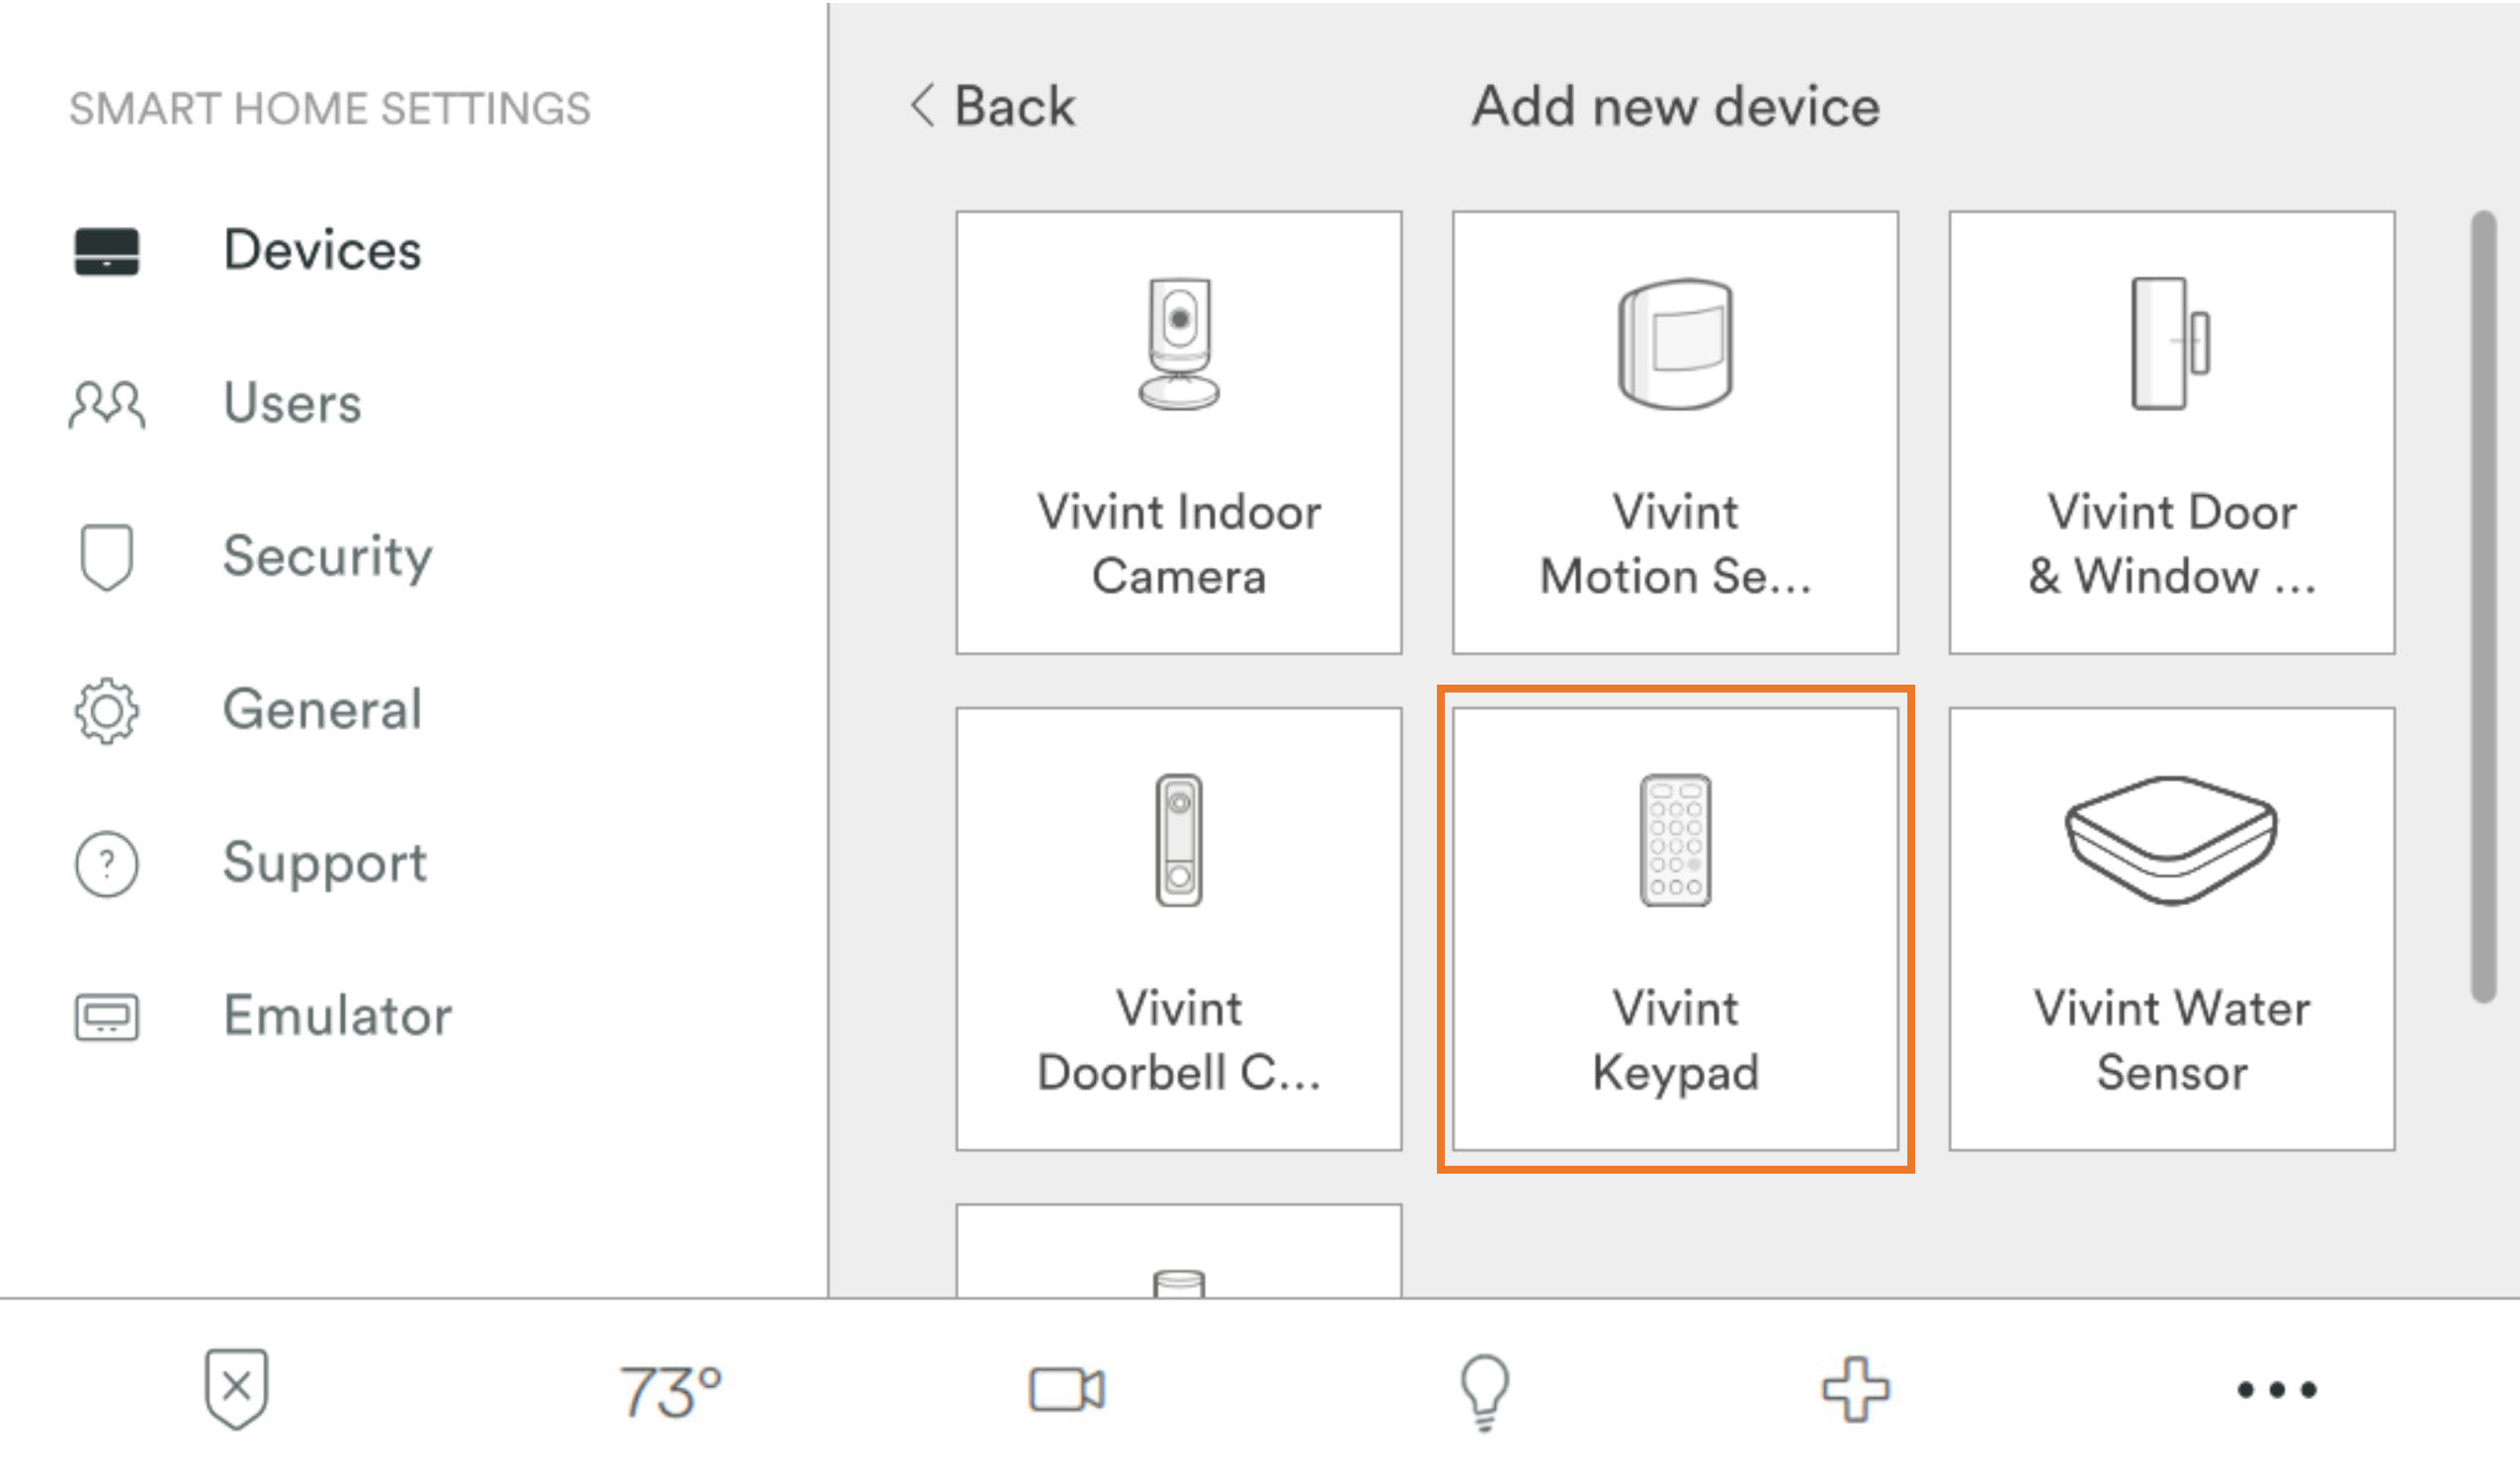This screenshot has width=2520, height=1476.
Task: Select the Emulator icon in the sidebar
Action: tap(105, 1018)
